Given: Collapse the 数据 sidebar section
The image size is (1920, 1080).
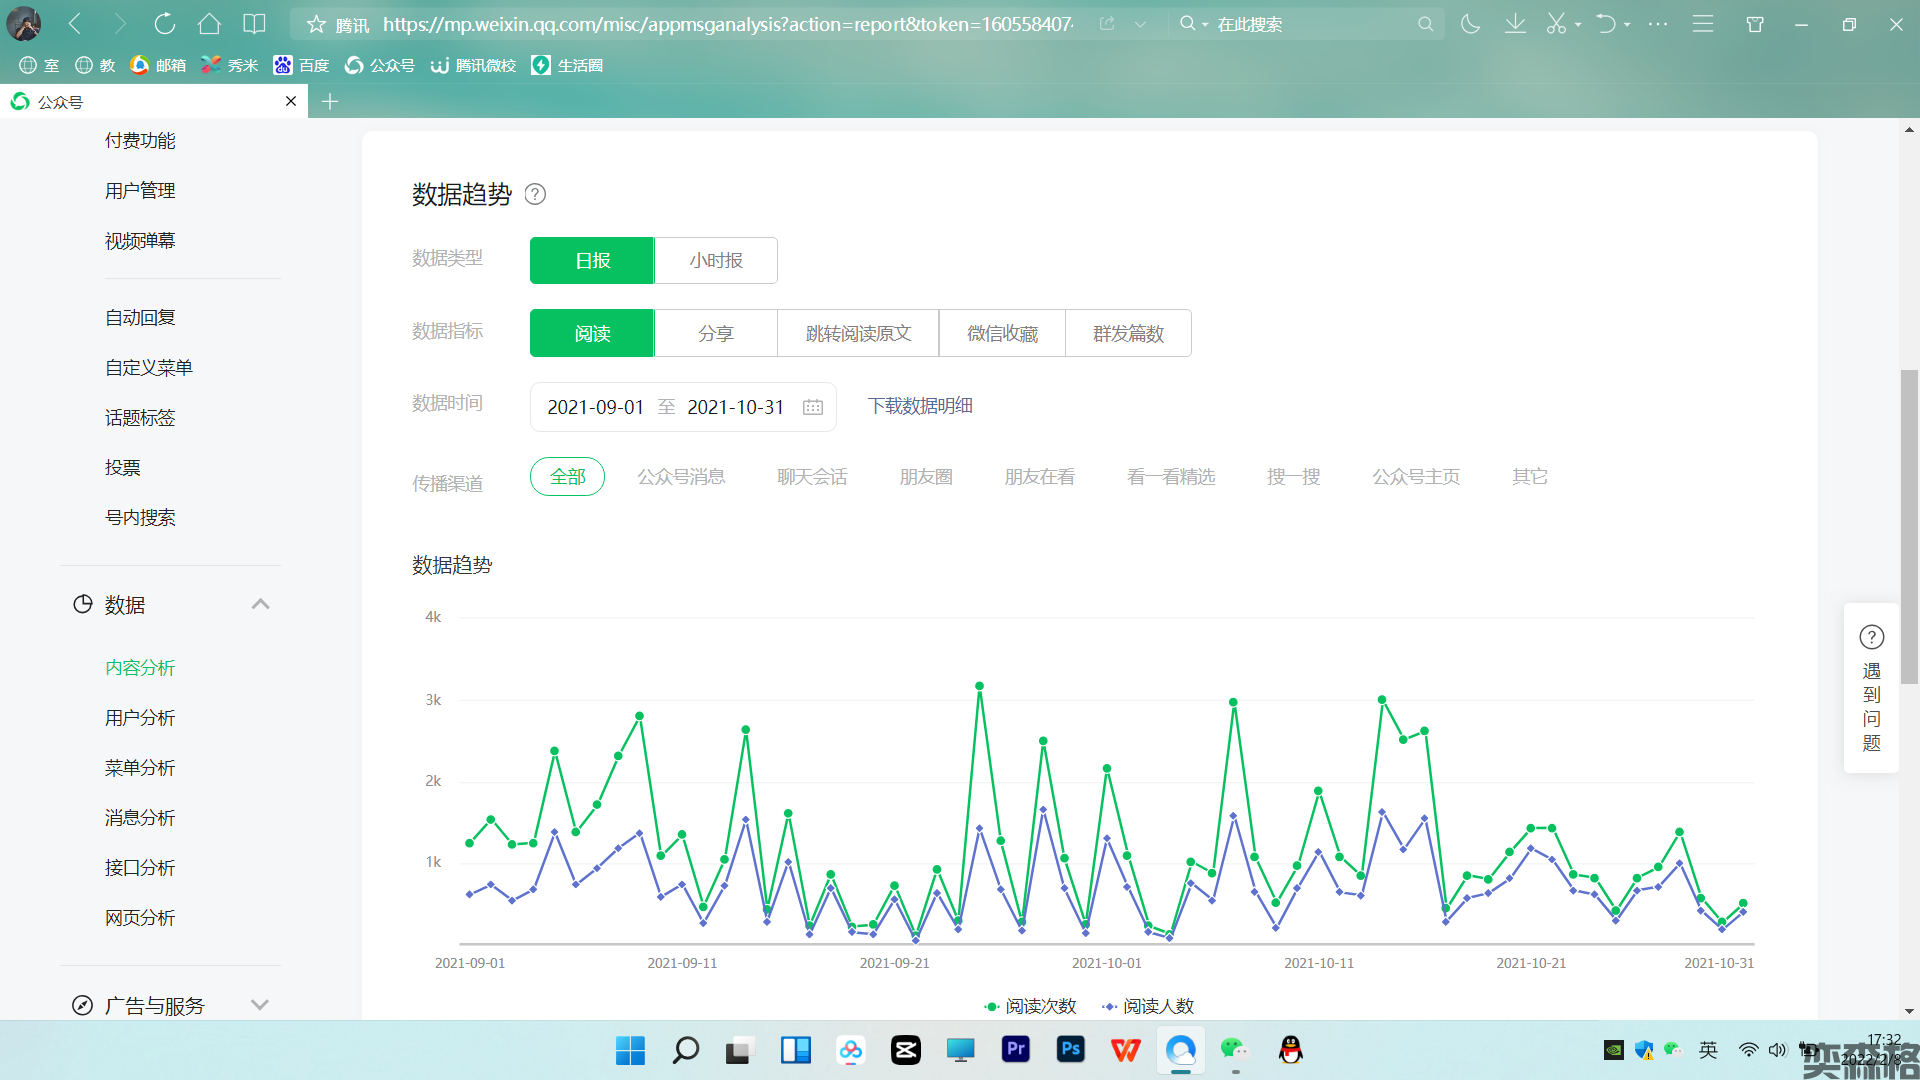Looking at the screenshot, I should (260, 604).
